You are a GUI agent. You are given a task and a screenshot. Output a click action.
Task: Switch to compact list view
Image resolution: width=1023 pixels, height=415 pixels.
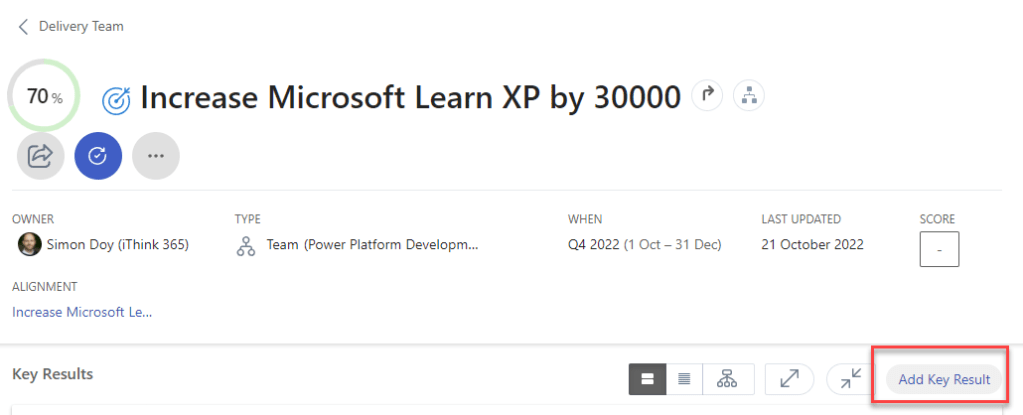(684, 379)
